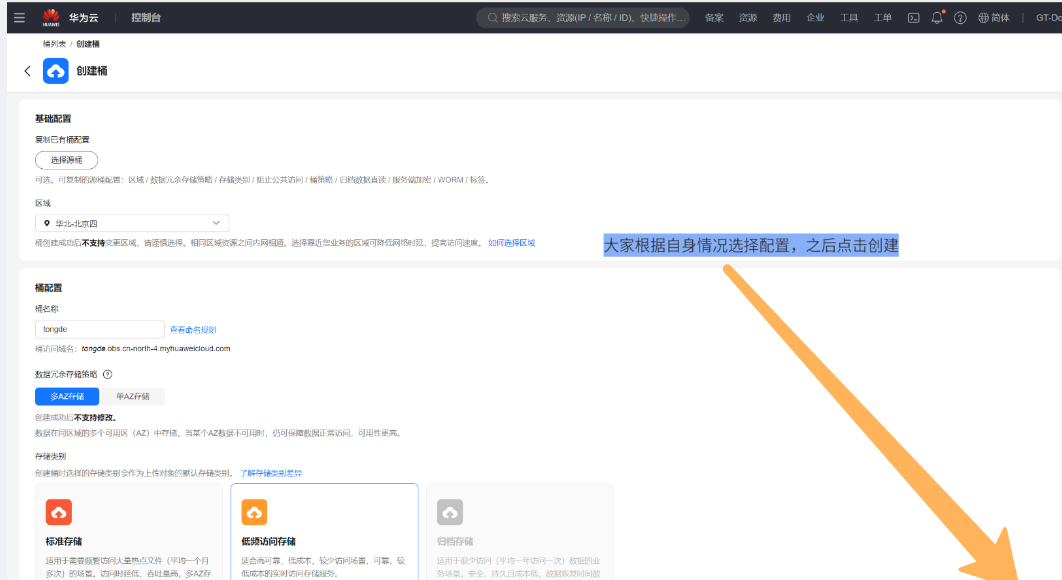Open the 查看命名规则 link

pyautogui.click(x=193, y=329)
